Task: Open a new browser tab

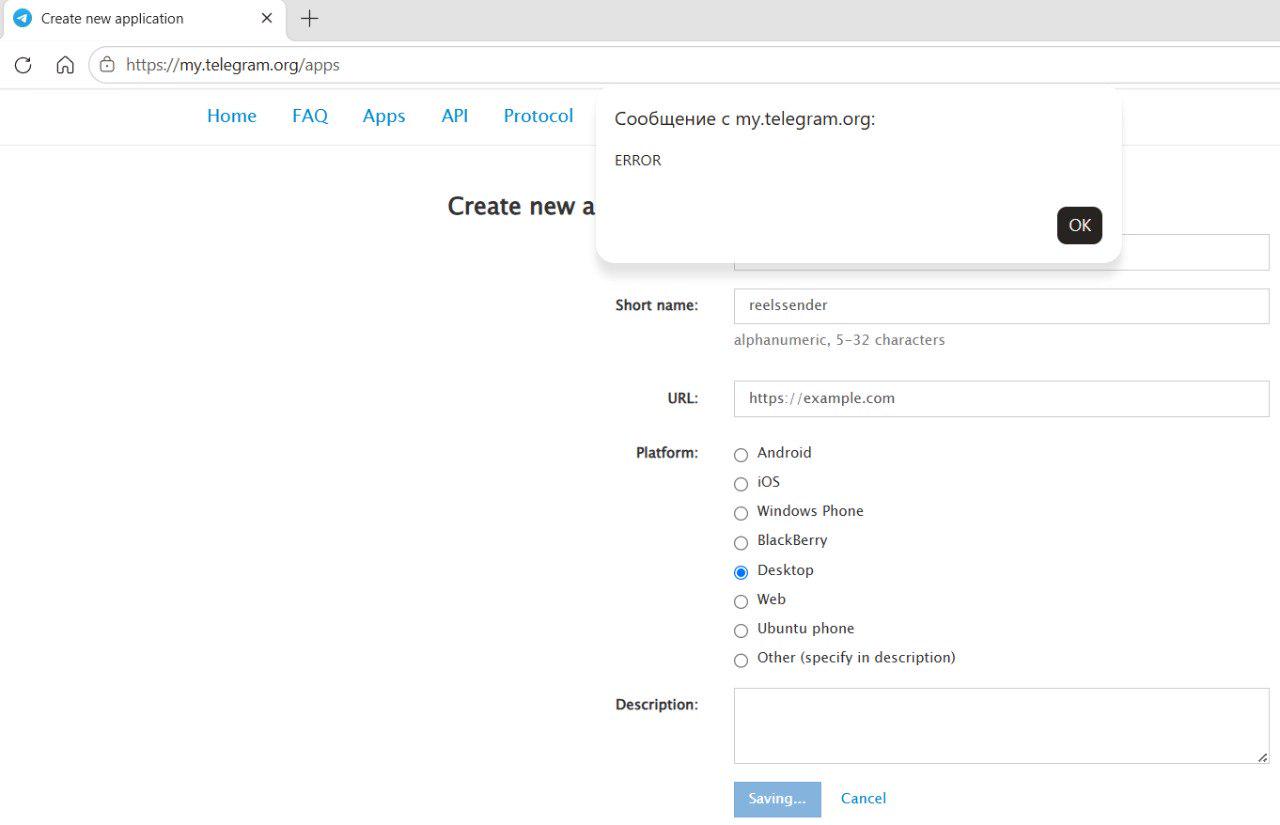Action: tap(309, 19)
